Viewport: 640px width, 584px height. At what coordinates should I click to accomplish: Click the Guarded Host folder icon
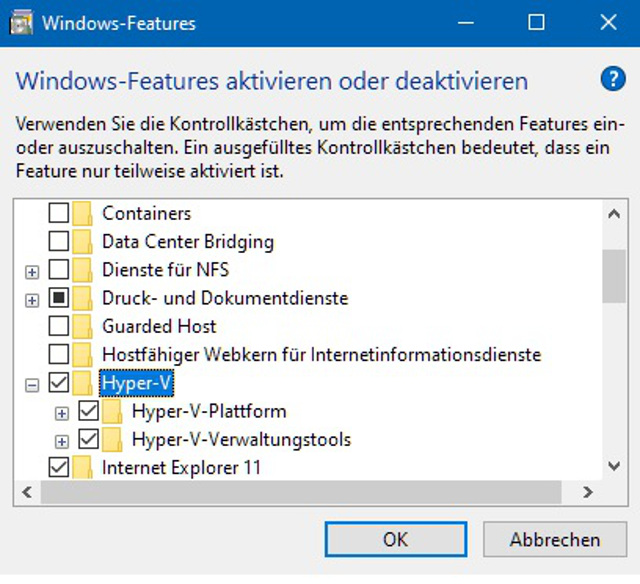[x=82, y=326]
